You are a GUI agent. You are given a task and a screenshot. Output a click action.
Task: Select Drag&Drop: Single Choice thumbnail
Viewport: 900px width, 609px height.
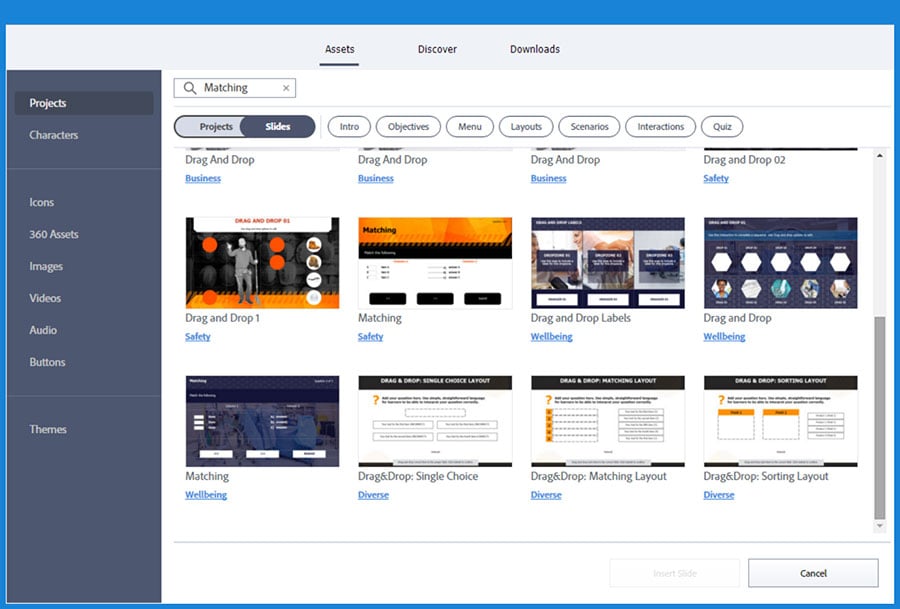(x=435, y=421)
